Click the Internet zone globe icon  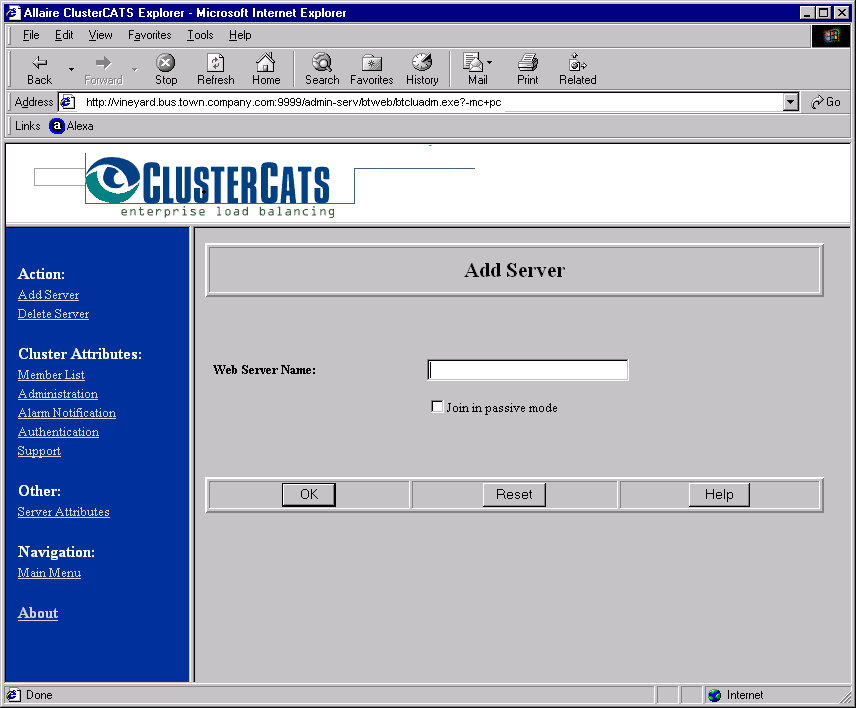click(x=715, y=695)
